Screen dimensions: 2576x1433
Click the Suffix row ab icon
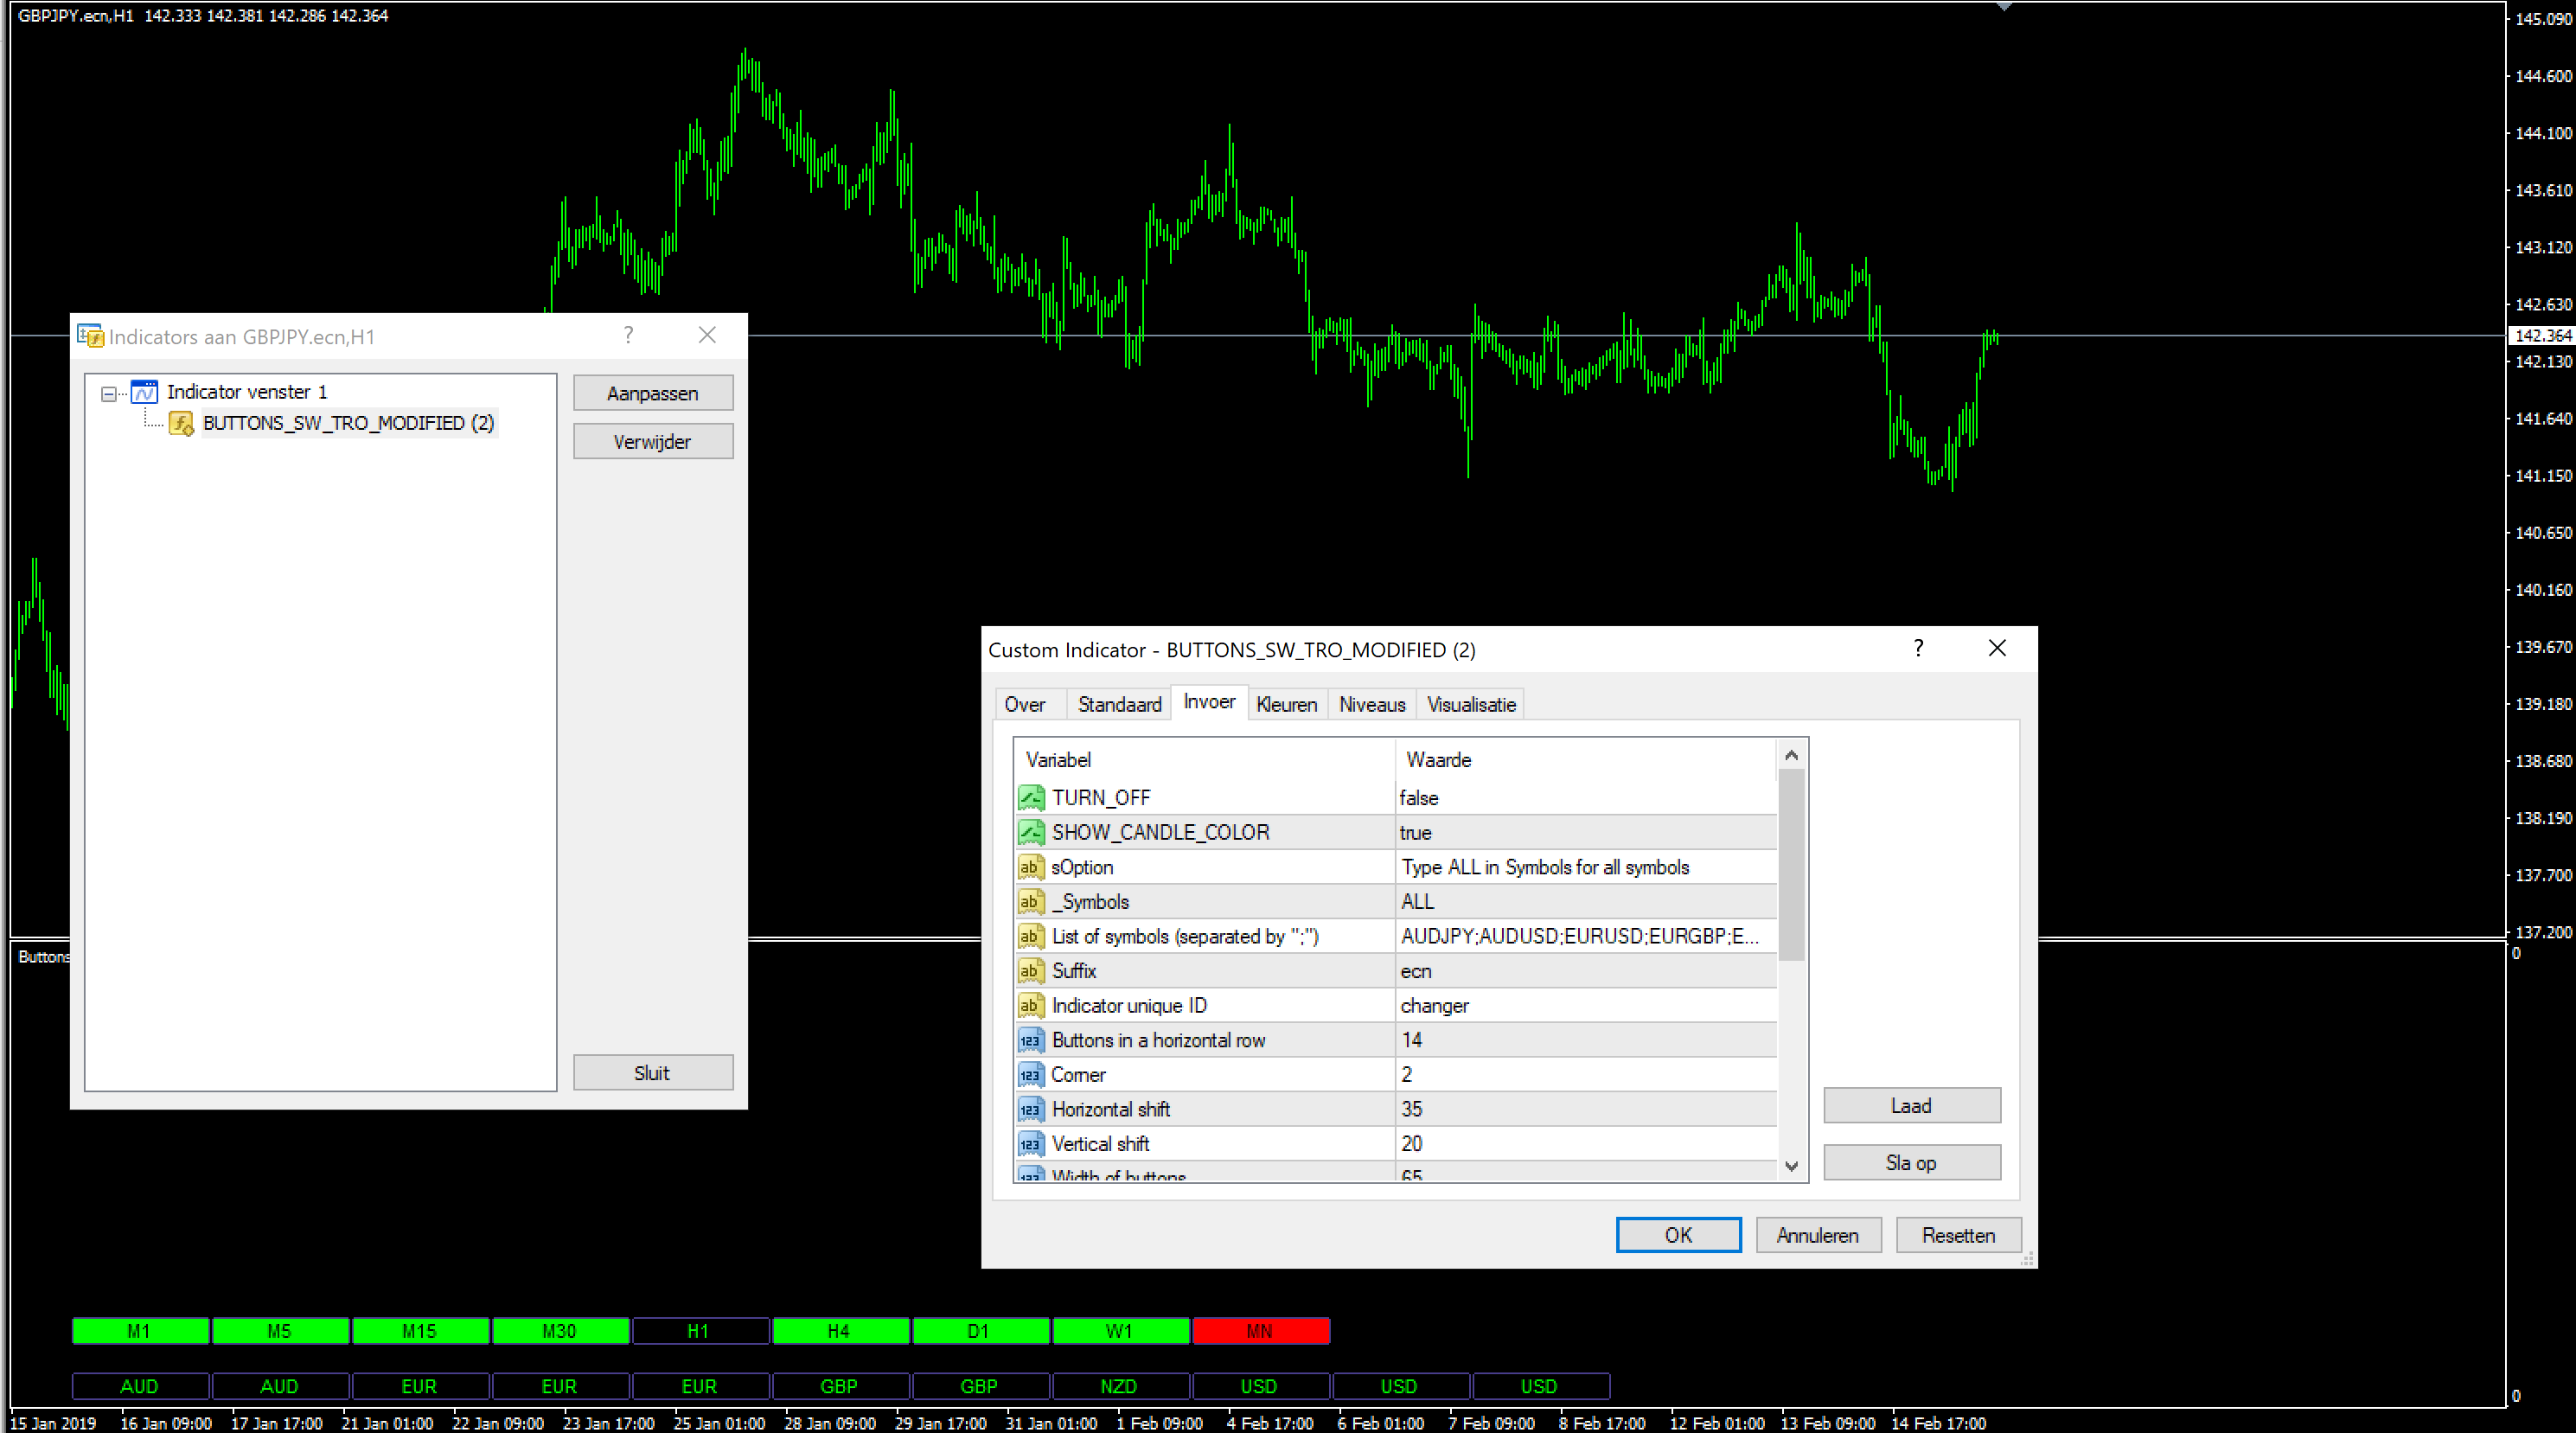tap(1030, 970)
